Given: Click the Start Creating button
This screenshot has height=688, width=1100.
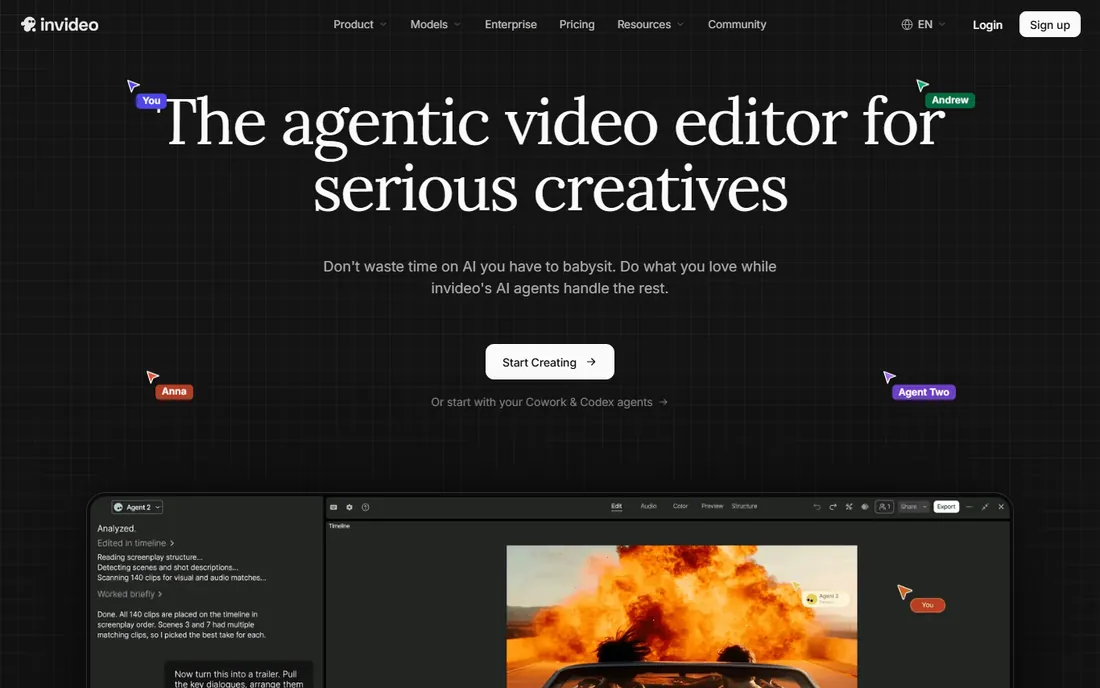Looking at the screenshot, I should coord(549,362).
